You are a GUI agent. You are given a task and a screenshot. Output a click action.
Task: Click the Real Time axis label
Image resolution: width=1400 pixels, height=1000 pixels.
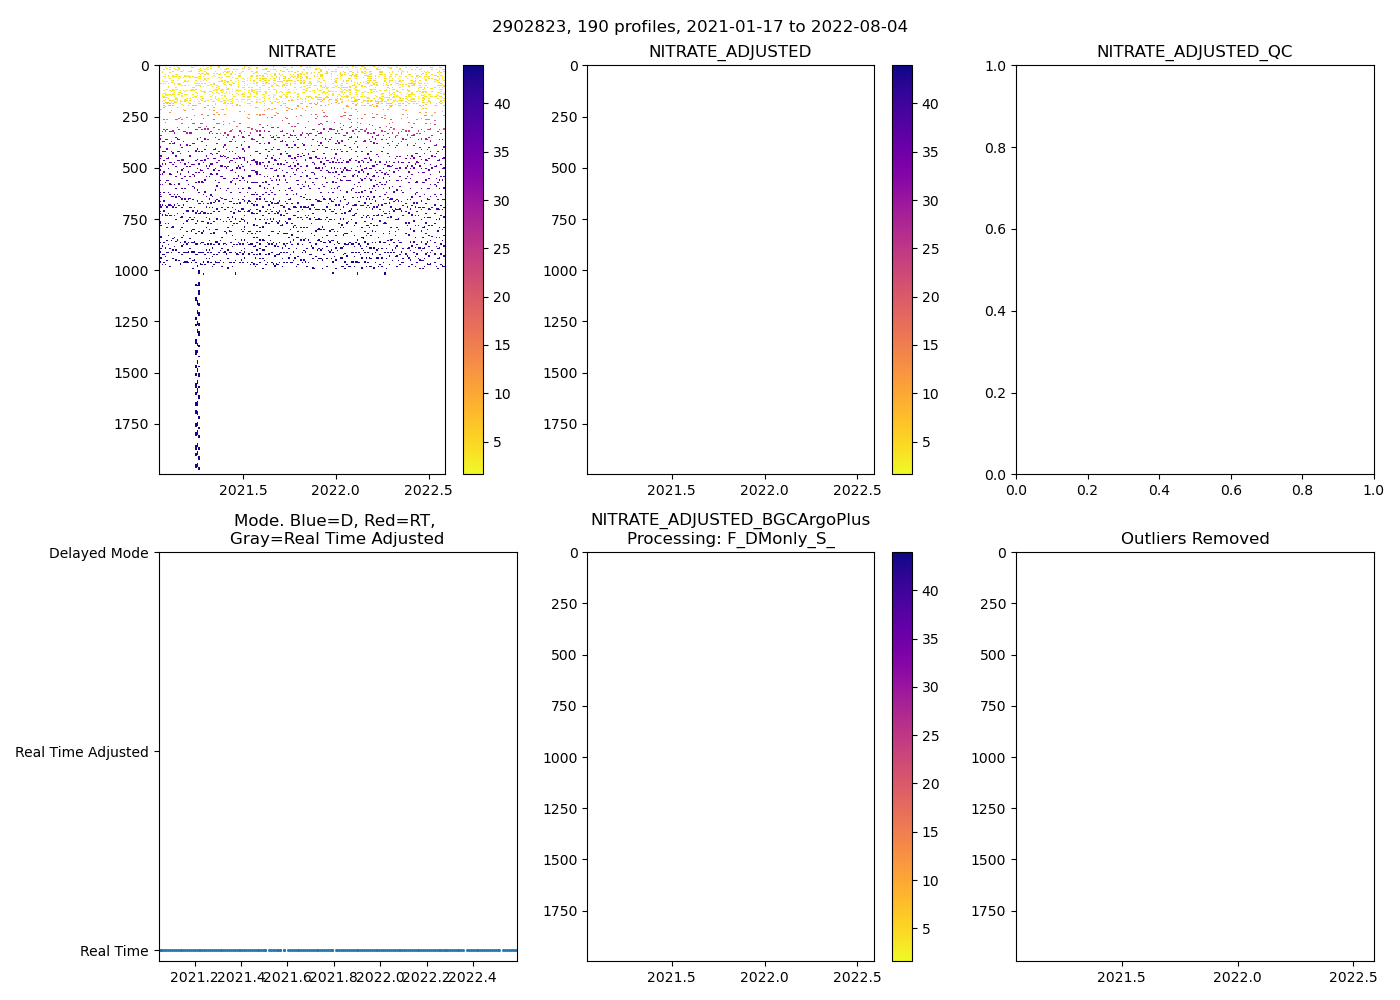click(x=114, y=951)
